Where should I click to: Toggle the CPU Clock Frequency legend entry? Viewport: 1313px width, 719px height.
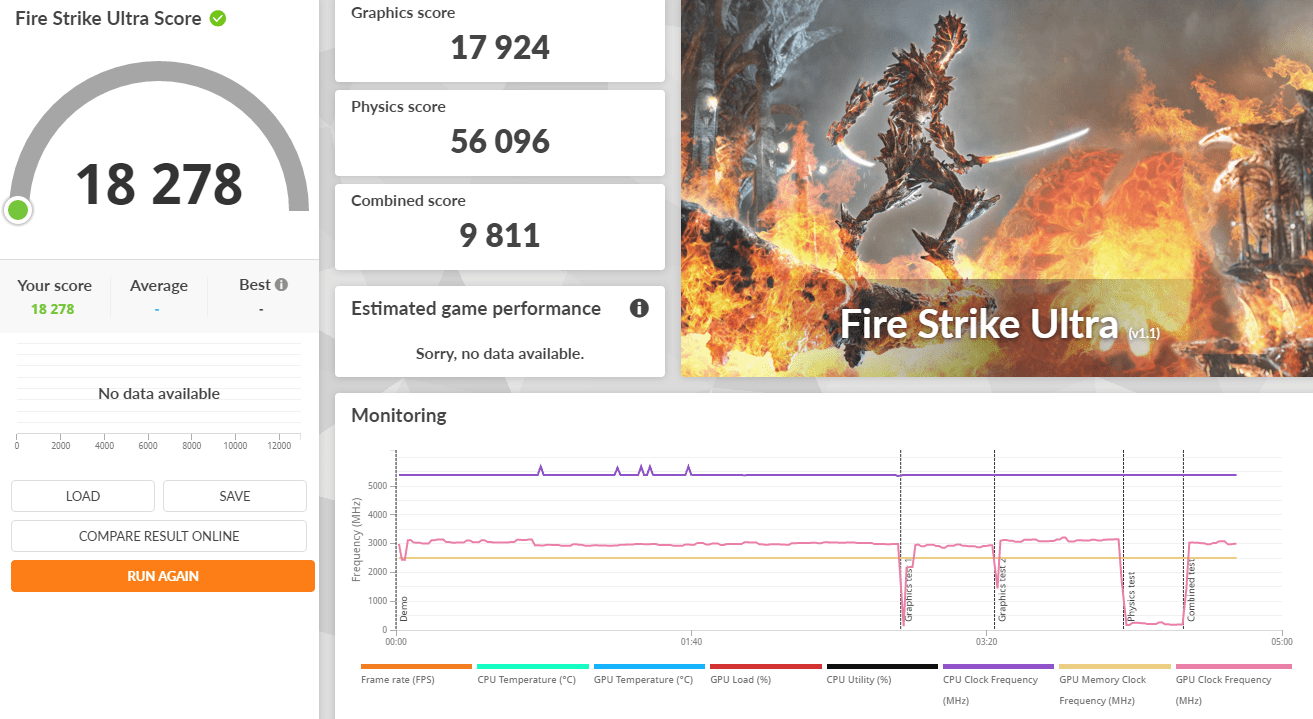tap(998, 685)
